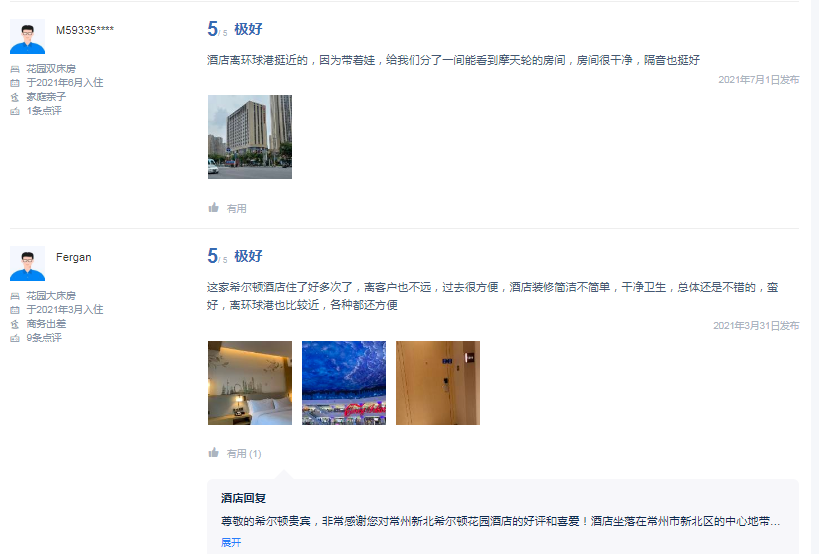
Task: Click the thumbs-up icon on M59335's review
Action: 213,208
